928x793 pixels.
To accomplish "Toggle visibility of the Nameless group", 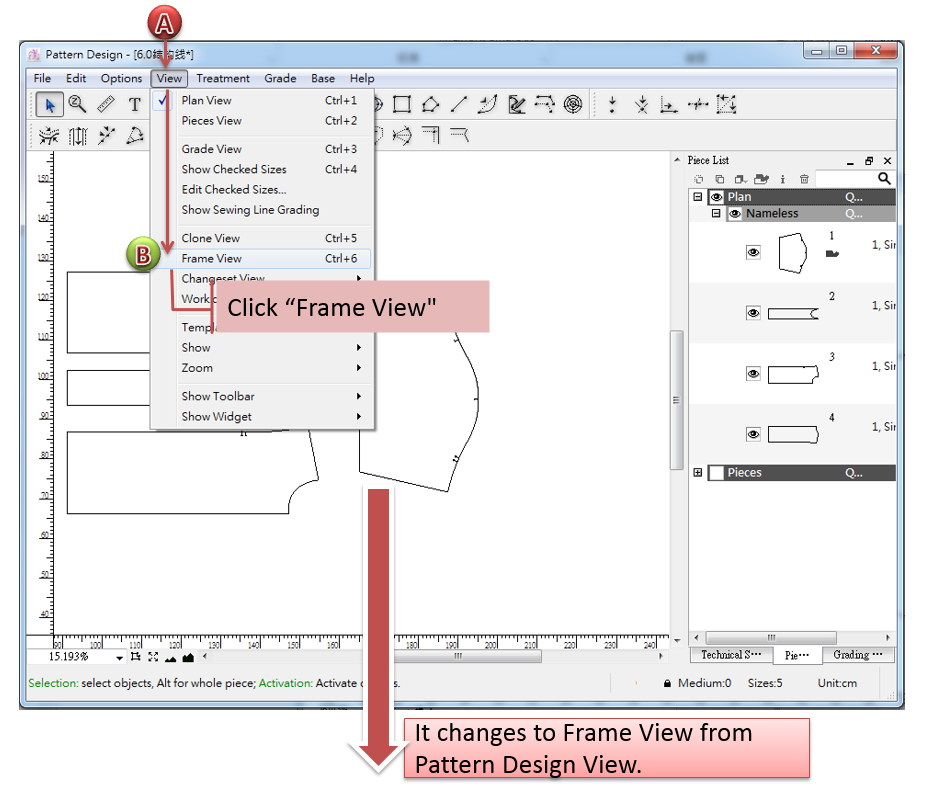I will tap(734, 214).
